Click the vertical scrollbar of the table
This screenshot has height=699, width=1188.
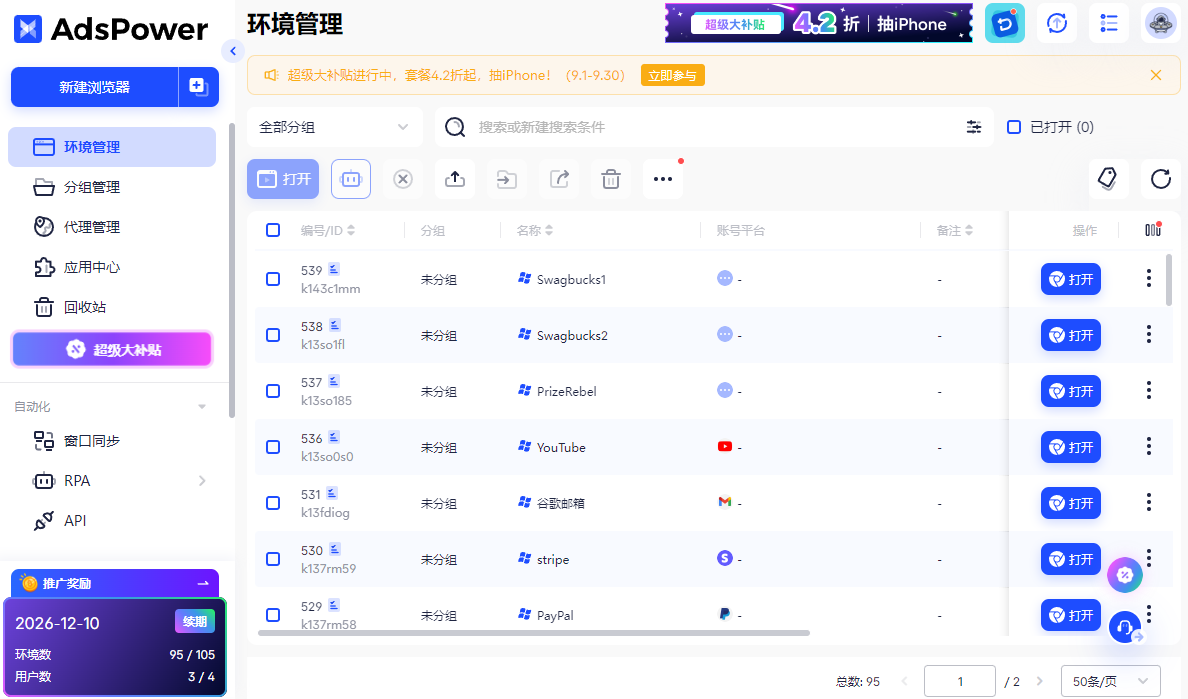(x=1169, y=280)
